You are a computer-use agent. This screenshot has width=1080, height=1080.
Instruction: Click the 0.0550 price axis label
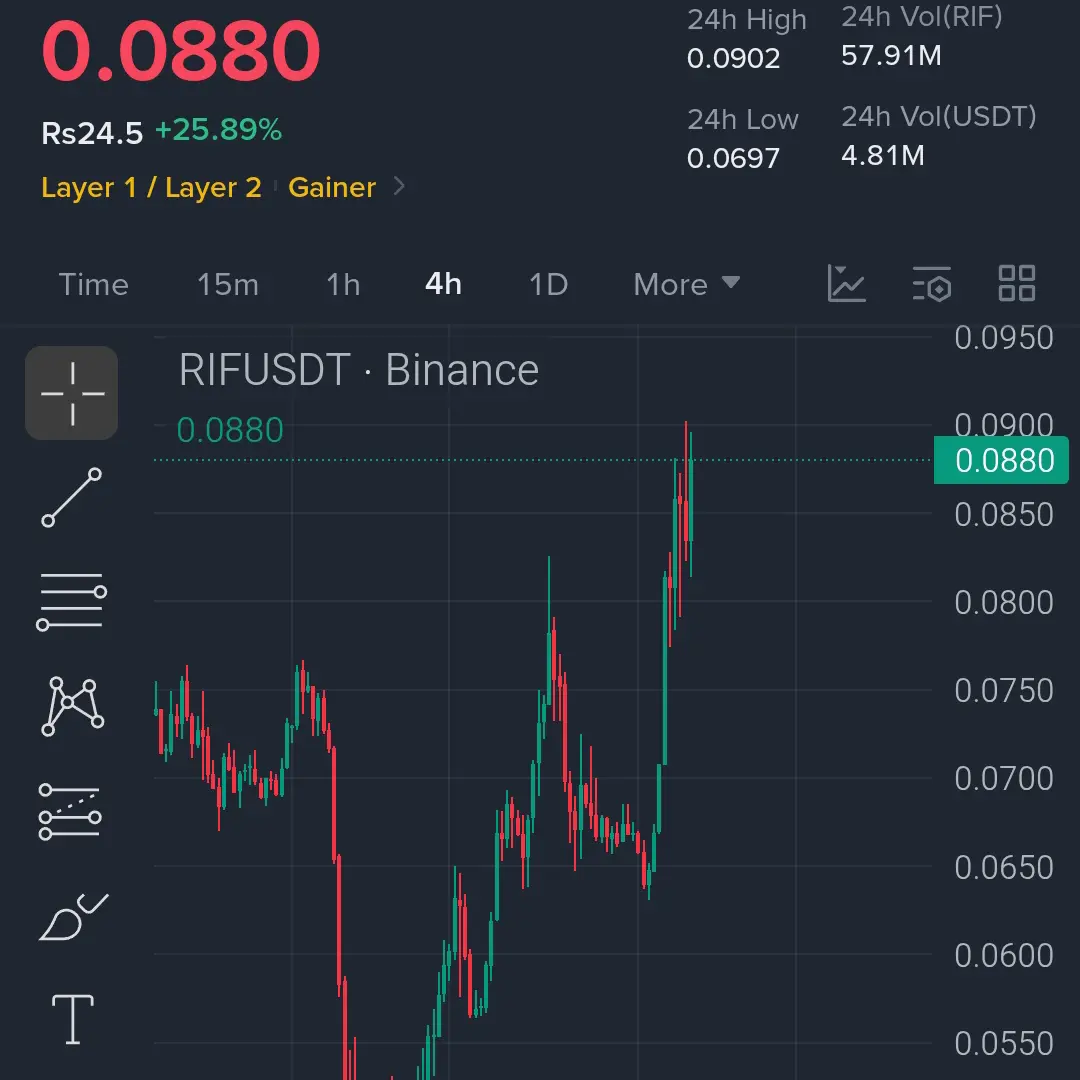(1004, 1044)
